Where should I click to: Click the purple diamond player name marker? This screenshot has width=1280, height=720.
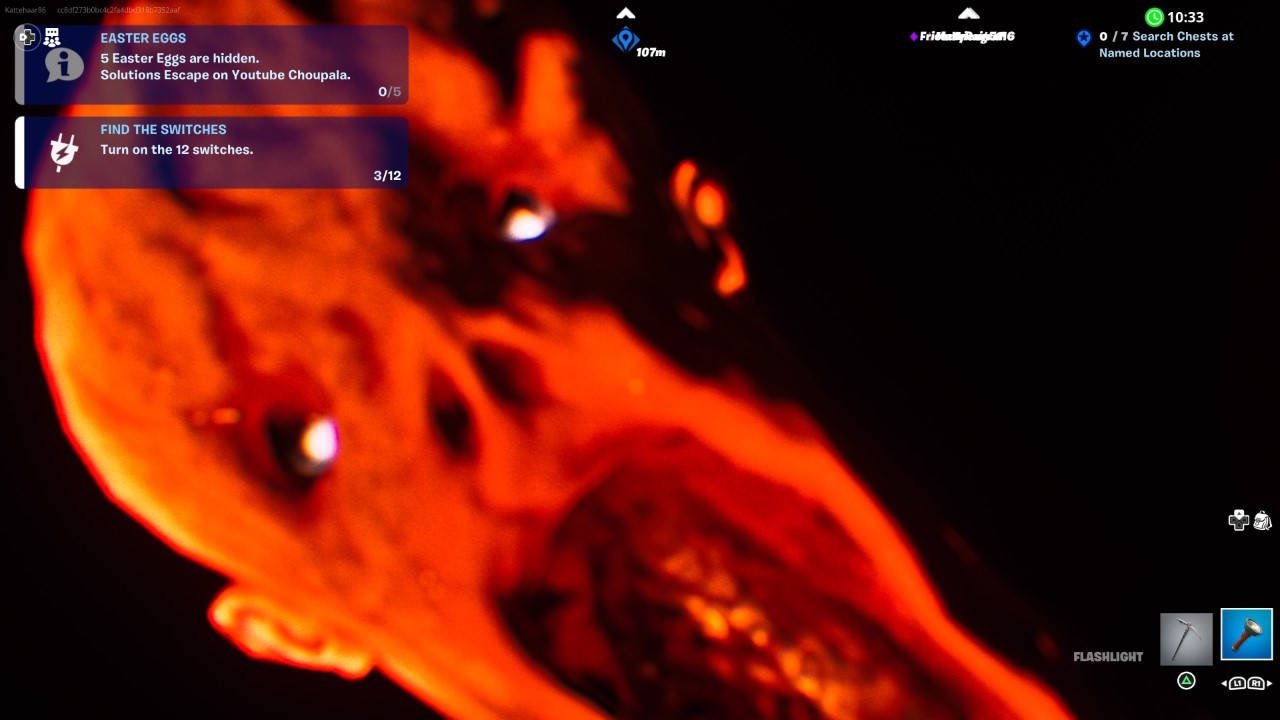[914, 37]
